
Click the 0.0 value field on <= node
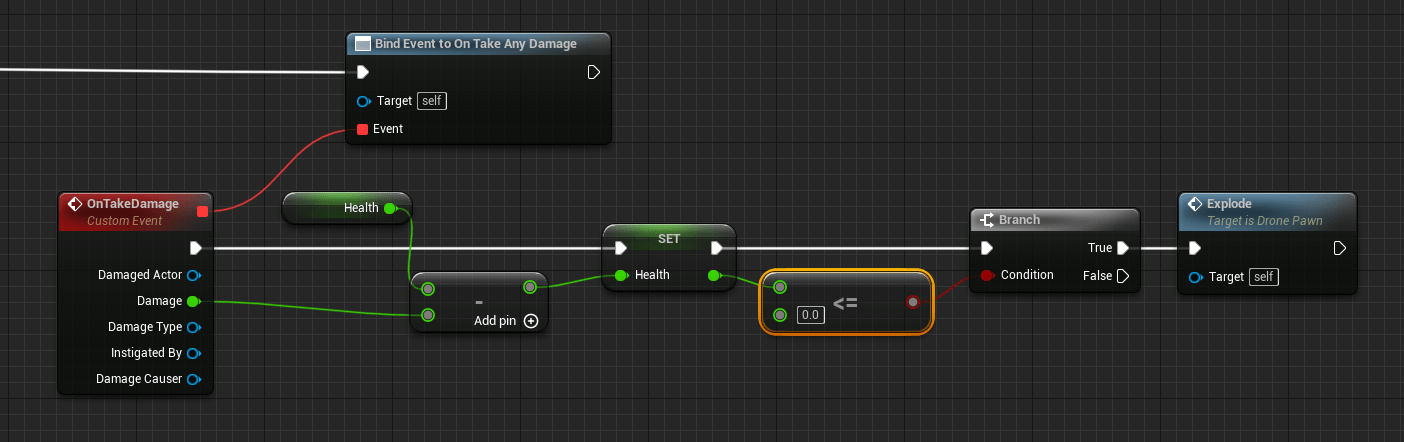(x=810, y=315)
